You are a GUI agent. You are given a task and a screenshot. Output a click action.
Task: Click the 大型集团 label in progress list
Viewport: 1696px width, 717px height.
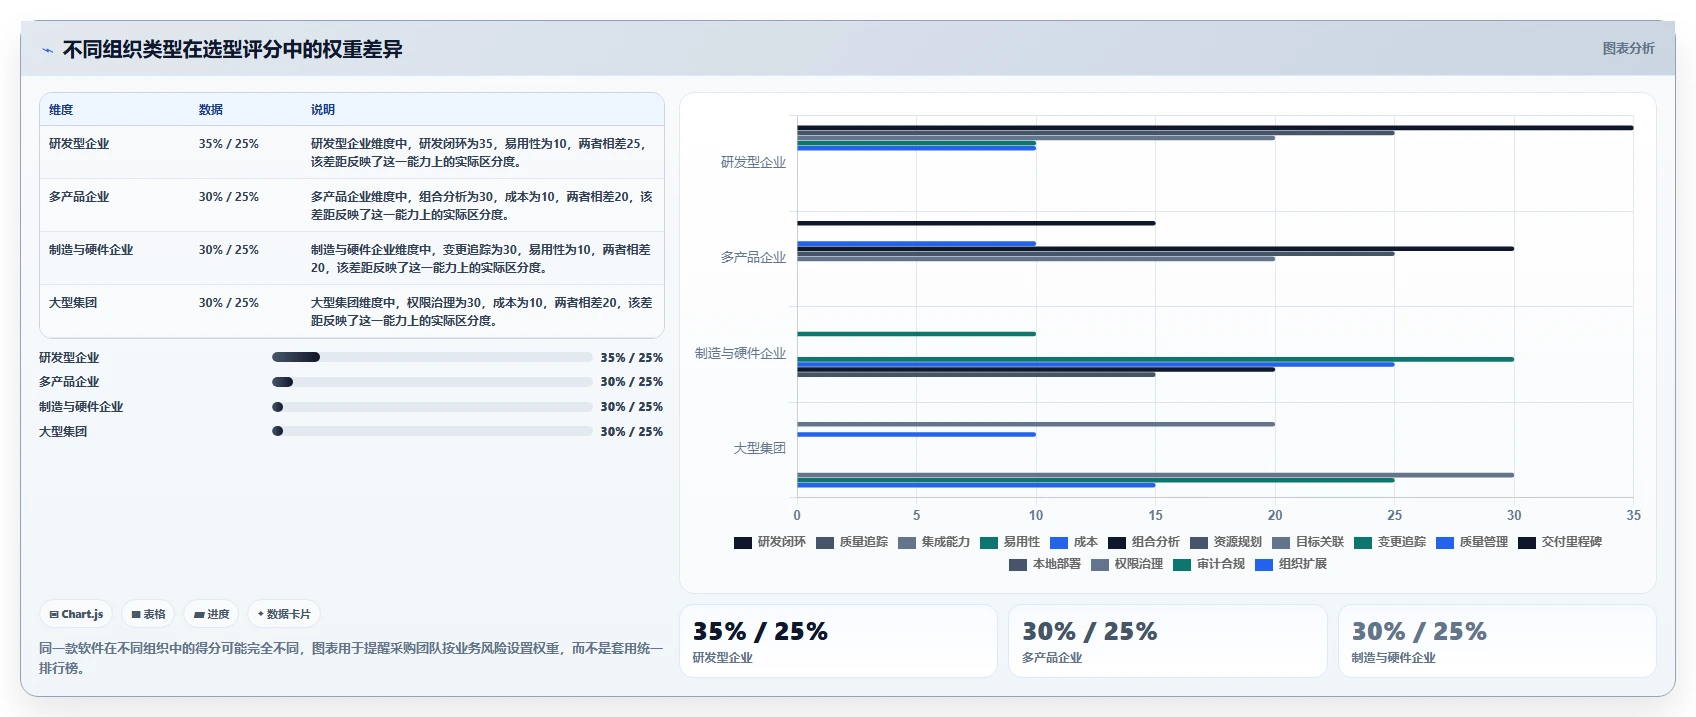pos(63,432)
